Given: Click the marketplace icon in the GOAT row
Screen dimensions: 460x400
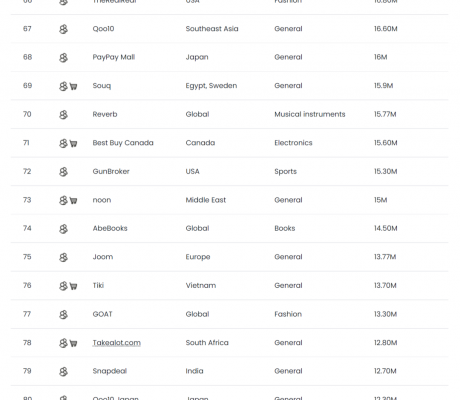Looking at the screenshot, I should [x=63, y=314].
